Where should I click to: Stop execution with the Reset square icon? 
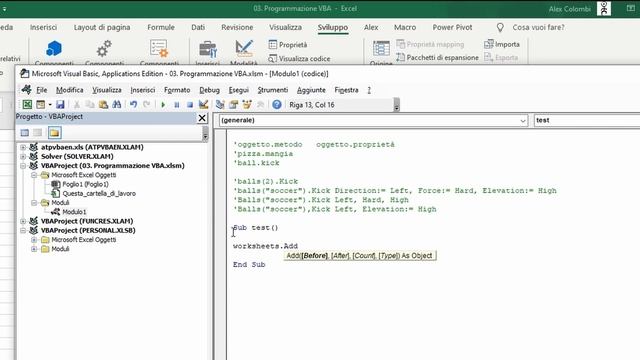click(190, 105)
